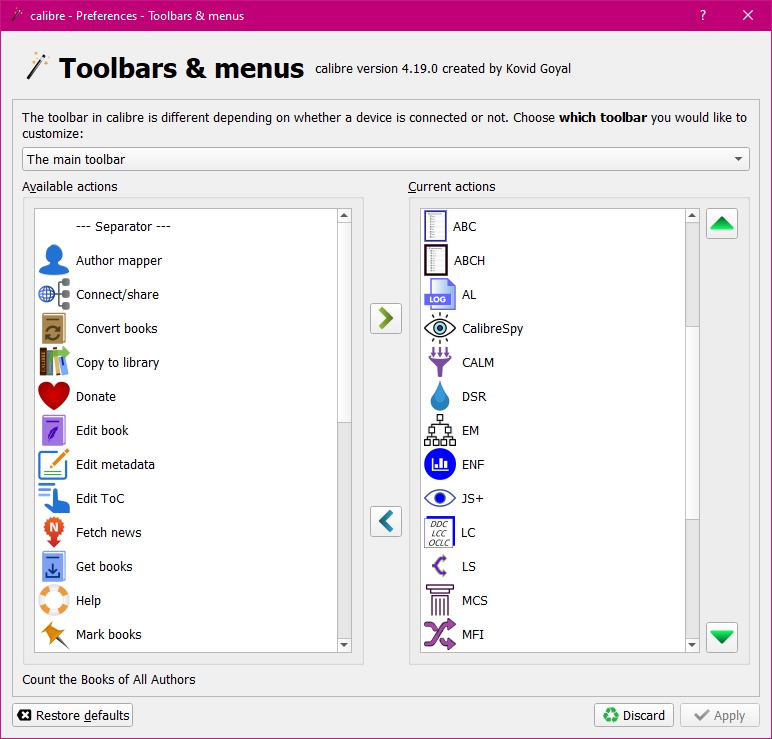The height and width of the screenshot is (739, 772).
Task: Click the Restore defaults button
Action: click(73, 715)
